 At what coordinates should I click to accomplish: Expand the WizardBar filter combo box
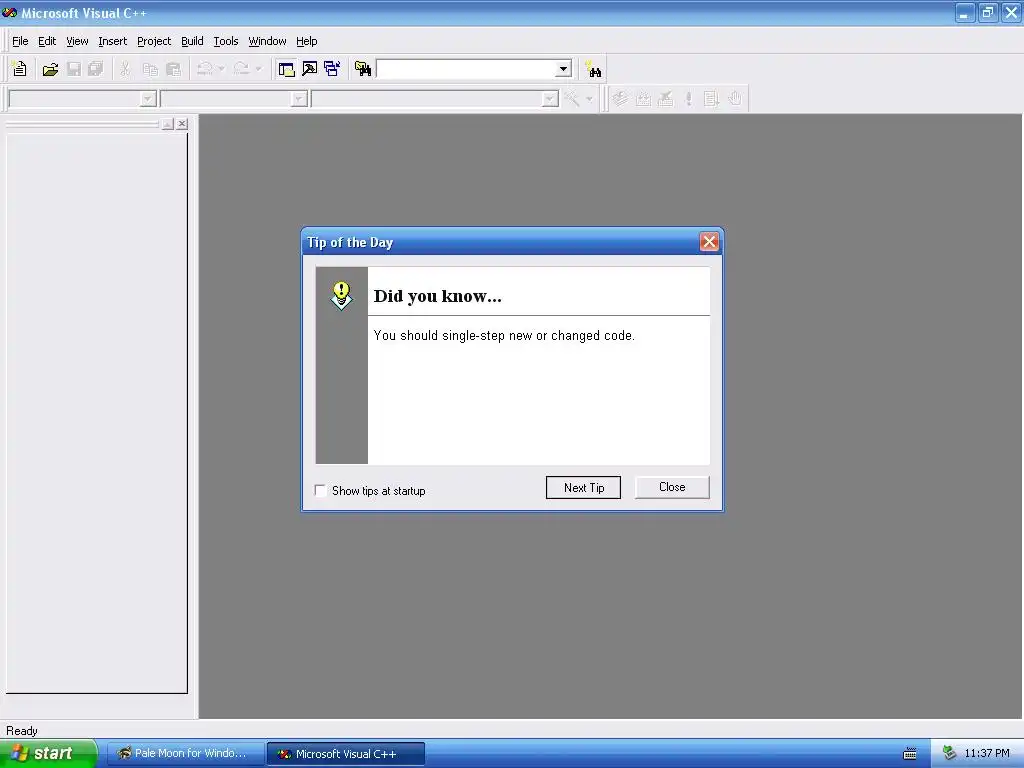click(298, 99)
